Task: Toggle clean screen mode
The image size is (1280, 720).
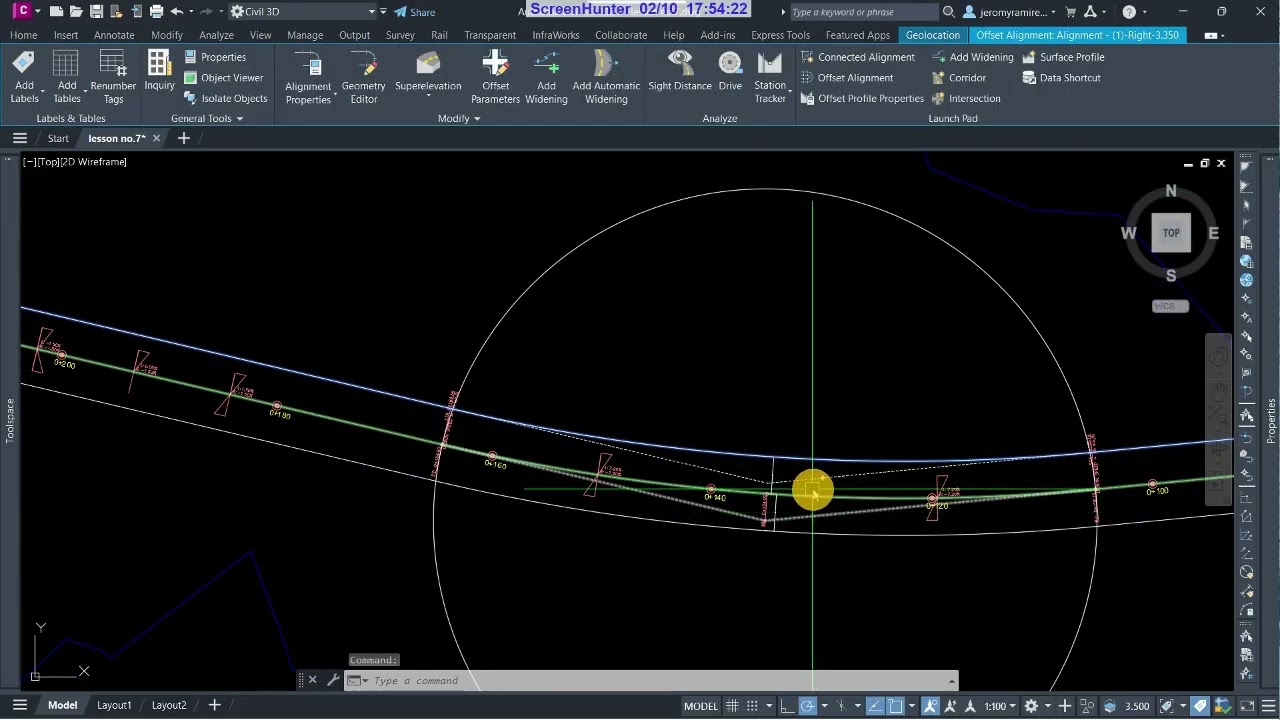Action: (1245, 706)
